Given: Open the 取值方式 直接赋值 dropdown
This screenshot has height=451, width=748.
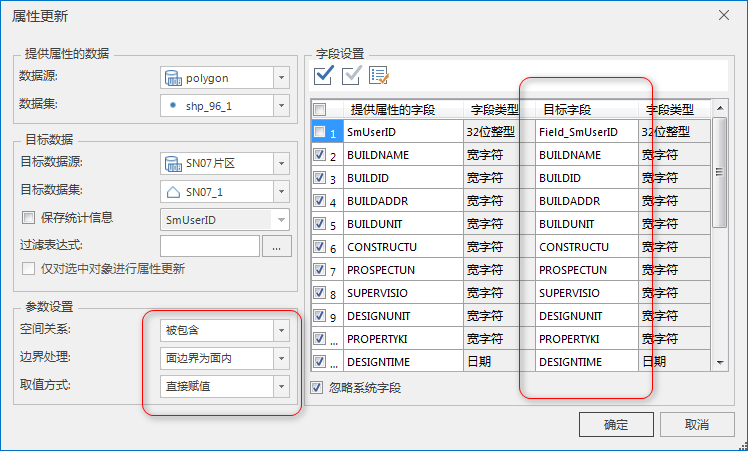Looking at the screenshot, I should [281, 386].
